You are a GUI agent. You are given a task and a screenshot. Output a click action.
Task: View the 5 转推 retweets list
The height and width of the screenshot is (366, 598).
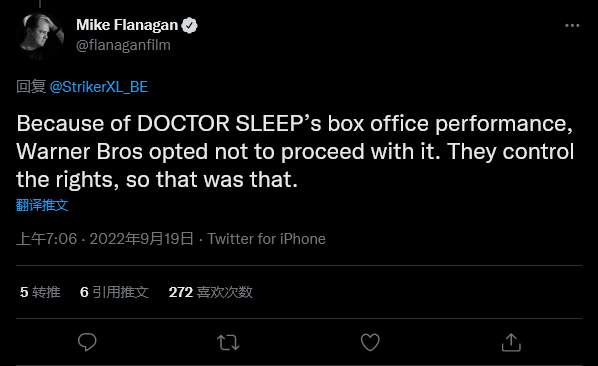pos(40,292)
